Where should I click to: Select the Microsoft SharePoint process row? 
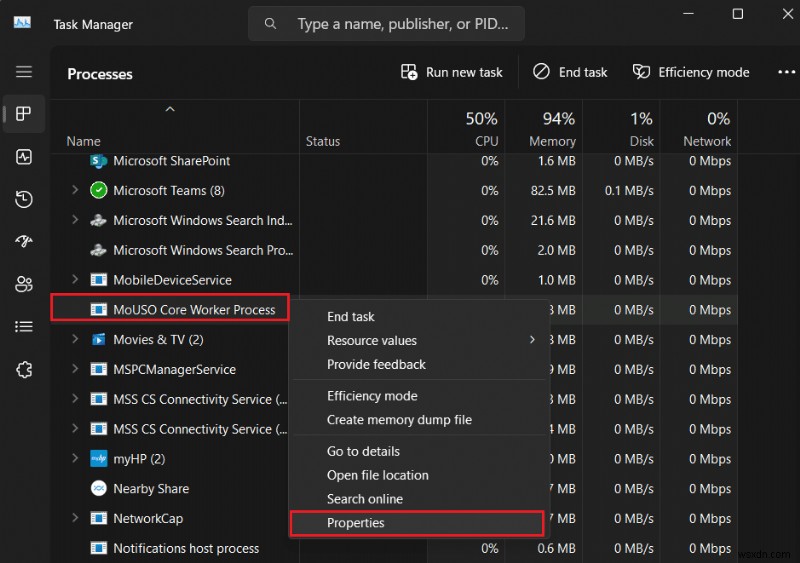coord(394,161)
